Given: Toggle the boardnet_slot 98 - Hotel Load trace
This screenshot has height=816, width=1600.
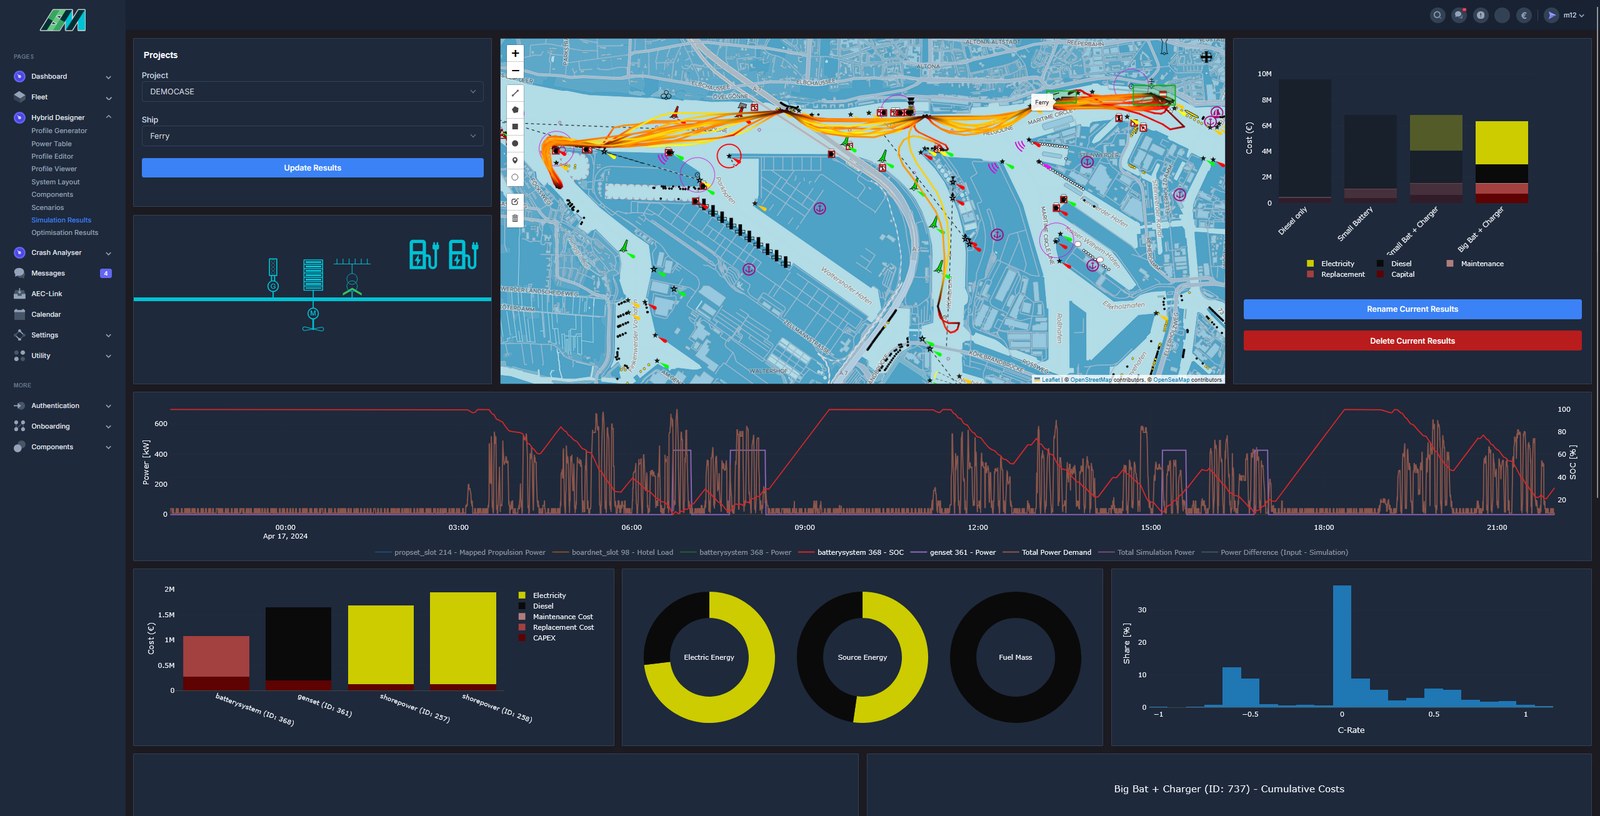Looking at the screenshot, I should pos(613,552).
